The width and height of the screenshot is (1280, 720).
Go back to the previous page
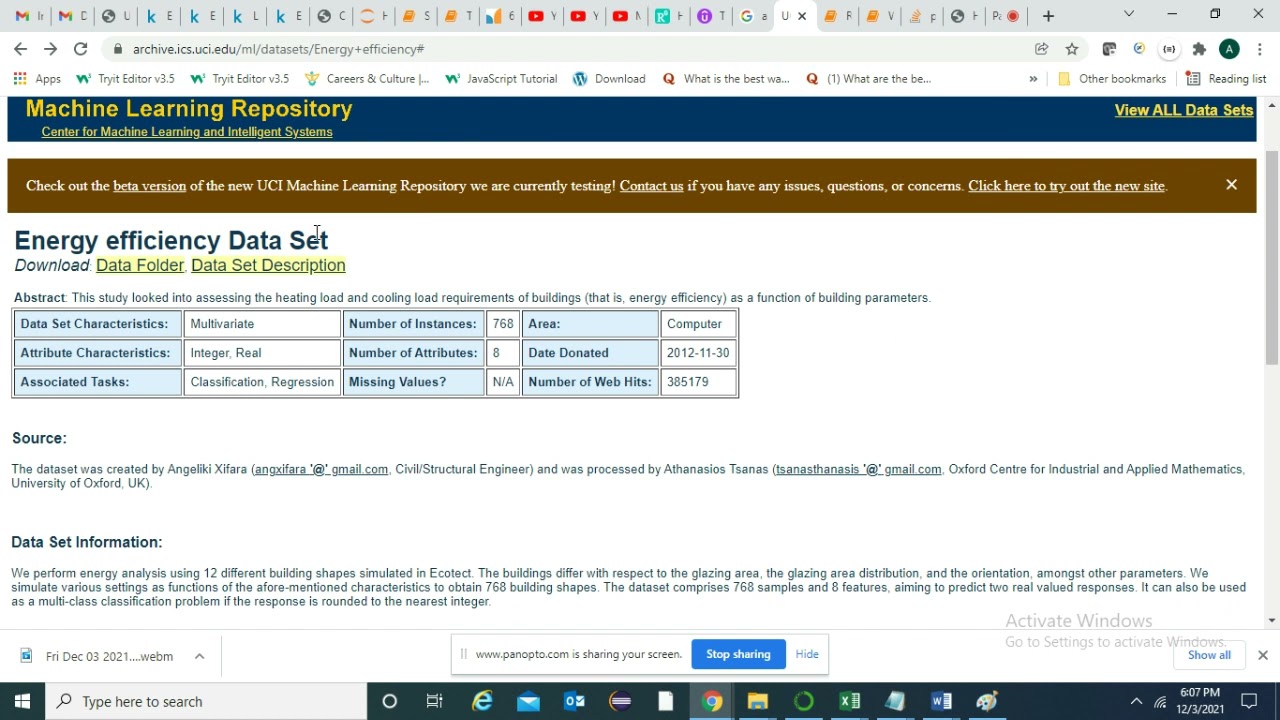pos(20,49)
